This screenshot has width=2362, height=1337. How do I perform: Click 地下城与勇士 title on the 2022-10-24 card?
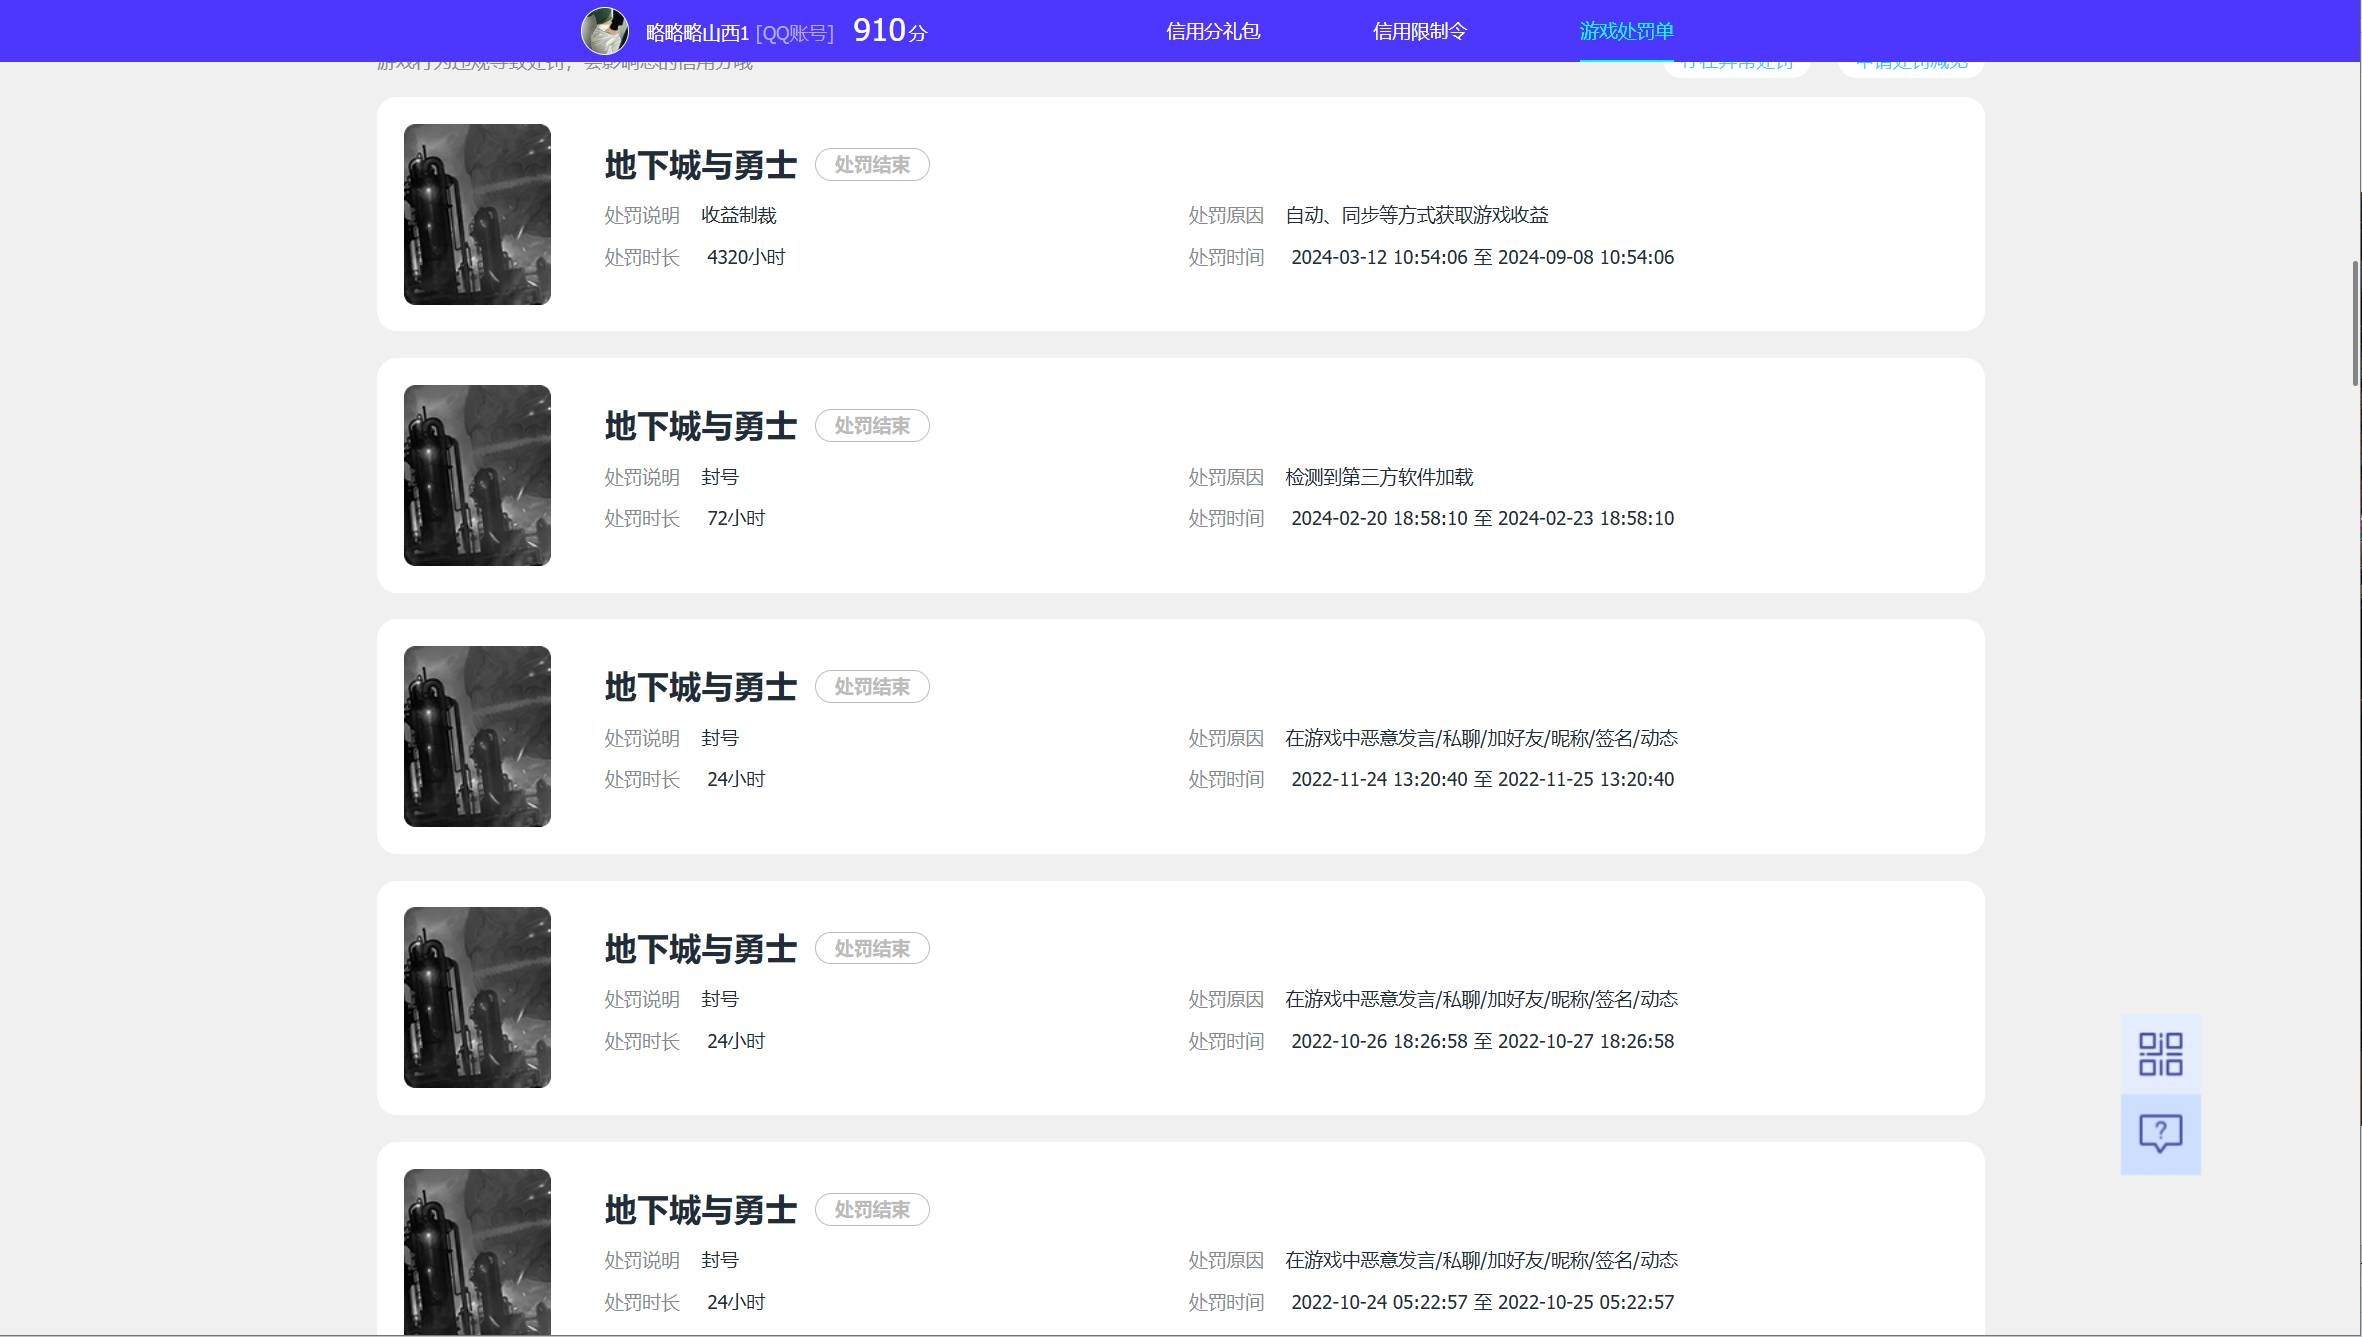click(700, 1210)
